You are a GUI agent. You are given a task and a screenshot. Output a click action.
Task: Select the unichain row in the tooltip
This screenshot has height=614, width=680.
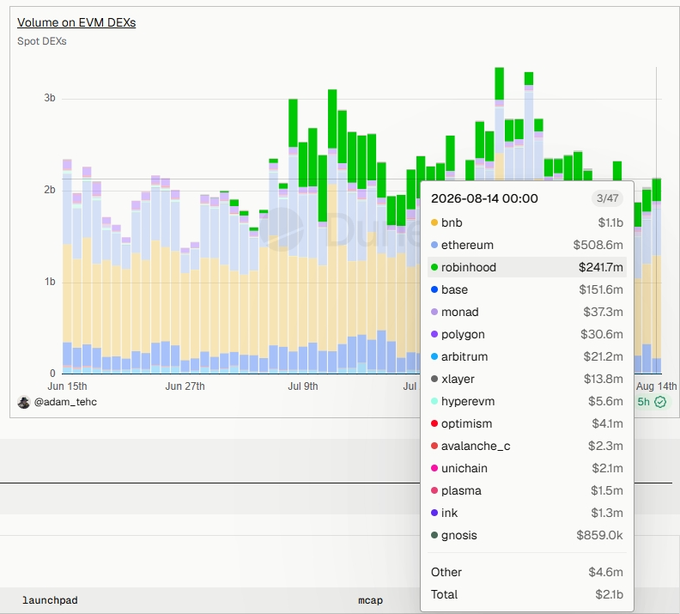[527, 468]
